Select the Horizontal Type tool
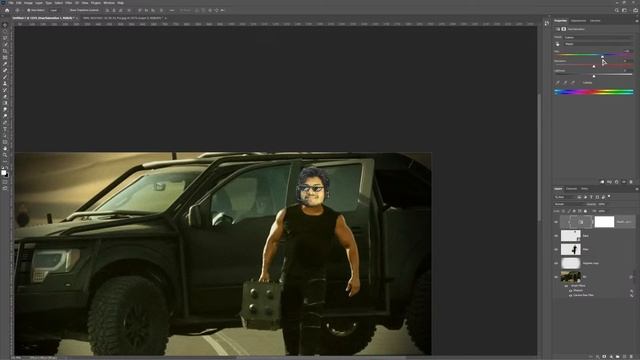The height and width of the screenshot is (360, 640). (5, 129)
